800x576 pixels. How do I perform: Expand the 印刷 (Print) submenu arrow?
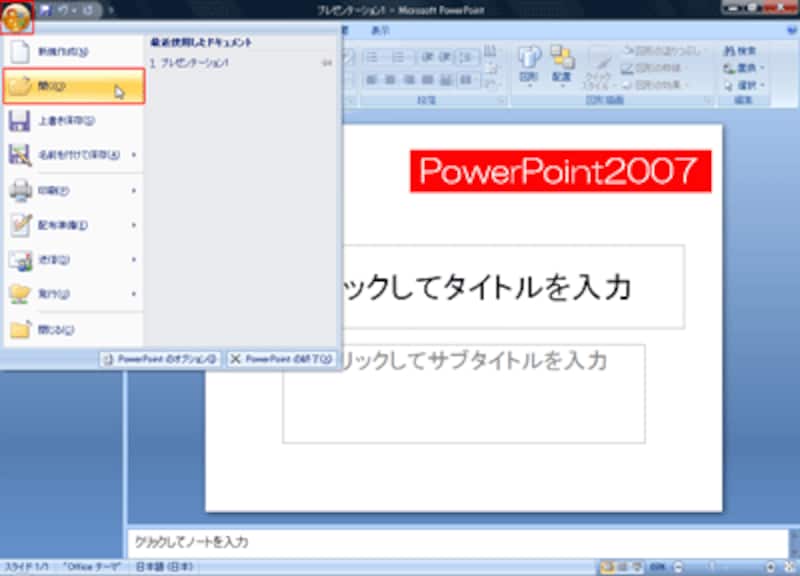click(x=134, y=190)
